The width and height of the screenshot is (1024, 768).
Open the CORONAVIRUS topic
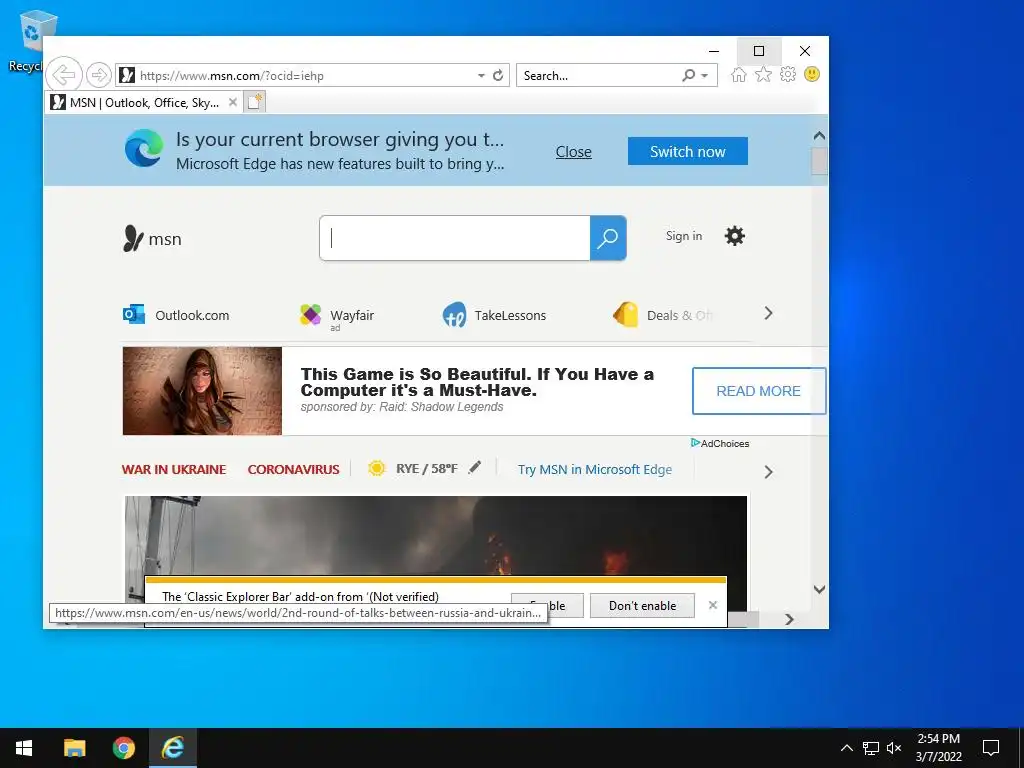293,469
